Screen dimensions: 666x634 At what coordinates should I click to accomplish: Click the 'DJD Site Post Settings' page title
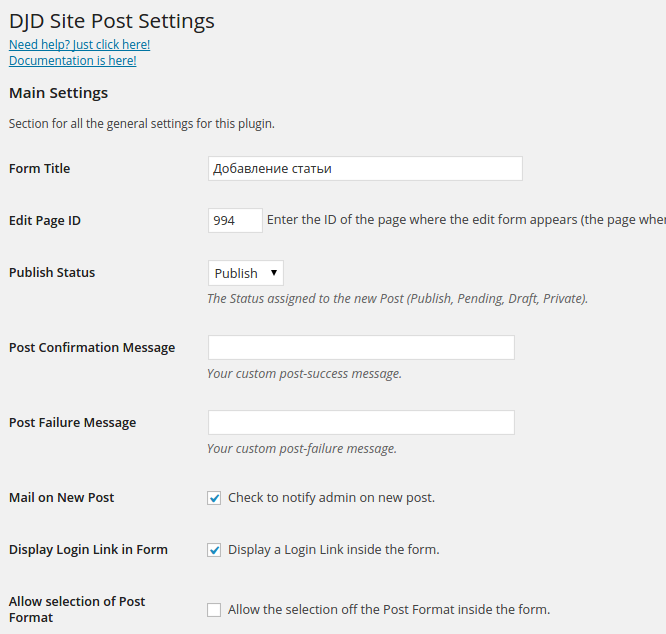click(x=111, y=21)
